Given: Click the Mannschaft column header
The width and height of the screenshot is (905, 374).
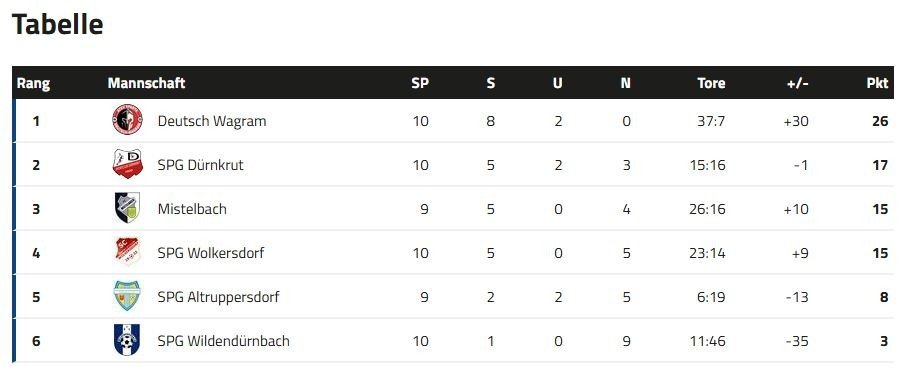Looking at the screenshot, I should point(146,83).
